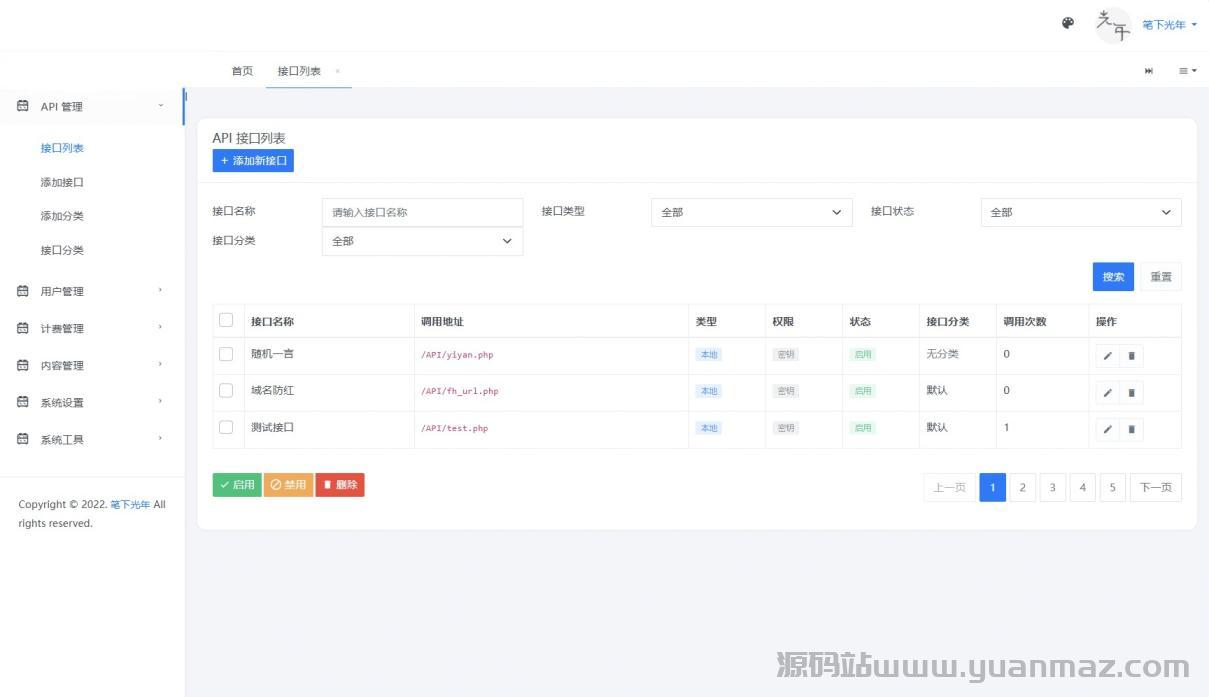Focus the 接口名称 search field

coord(422,212)
